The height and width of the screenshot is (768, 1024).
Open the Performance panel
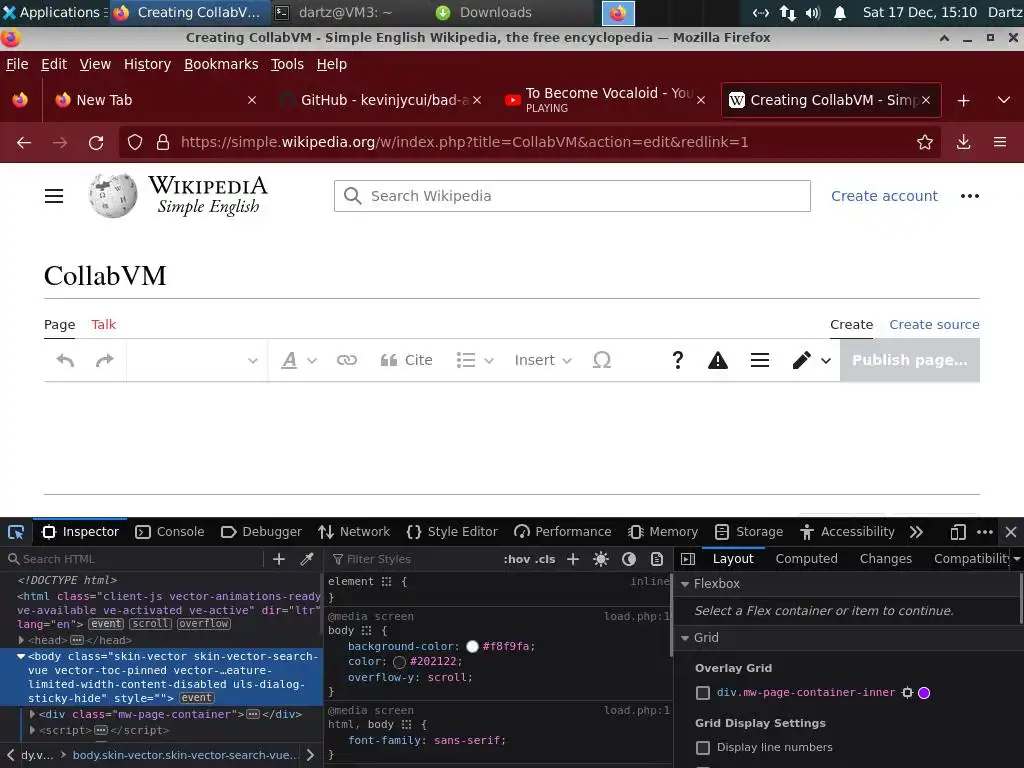pyautogui.click(x=563, y=532)
